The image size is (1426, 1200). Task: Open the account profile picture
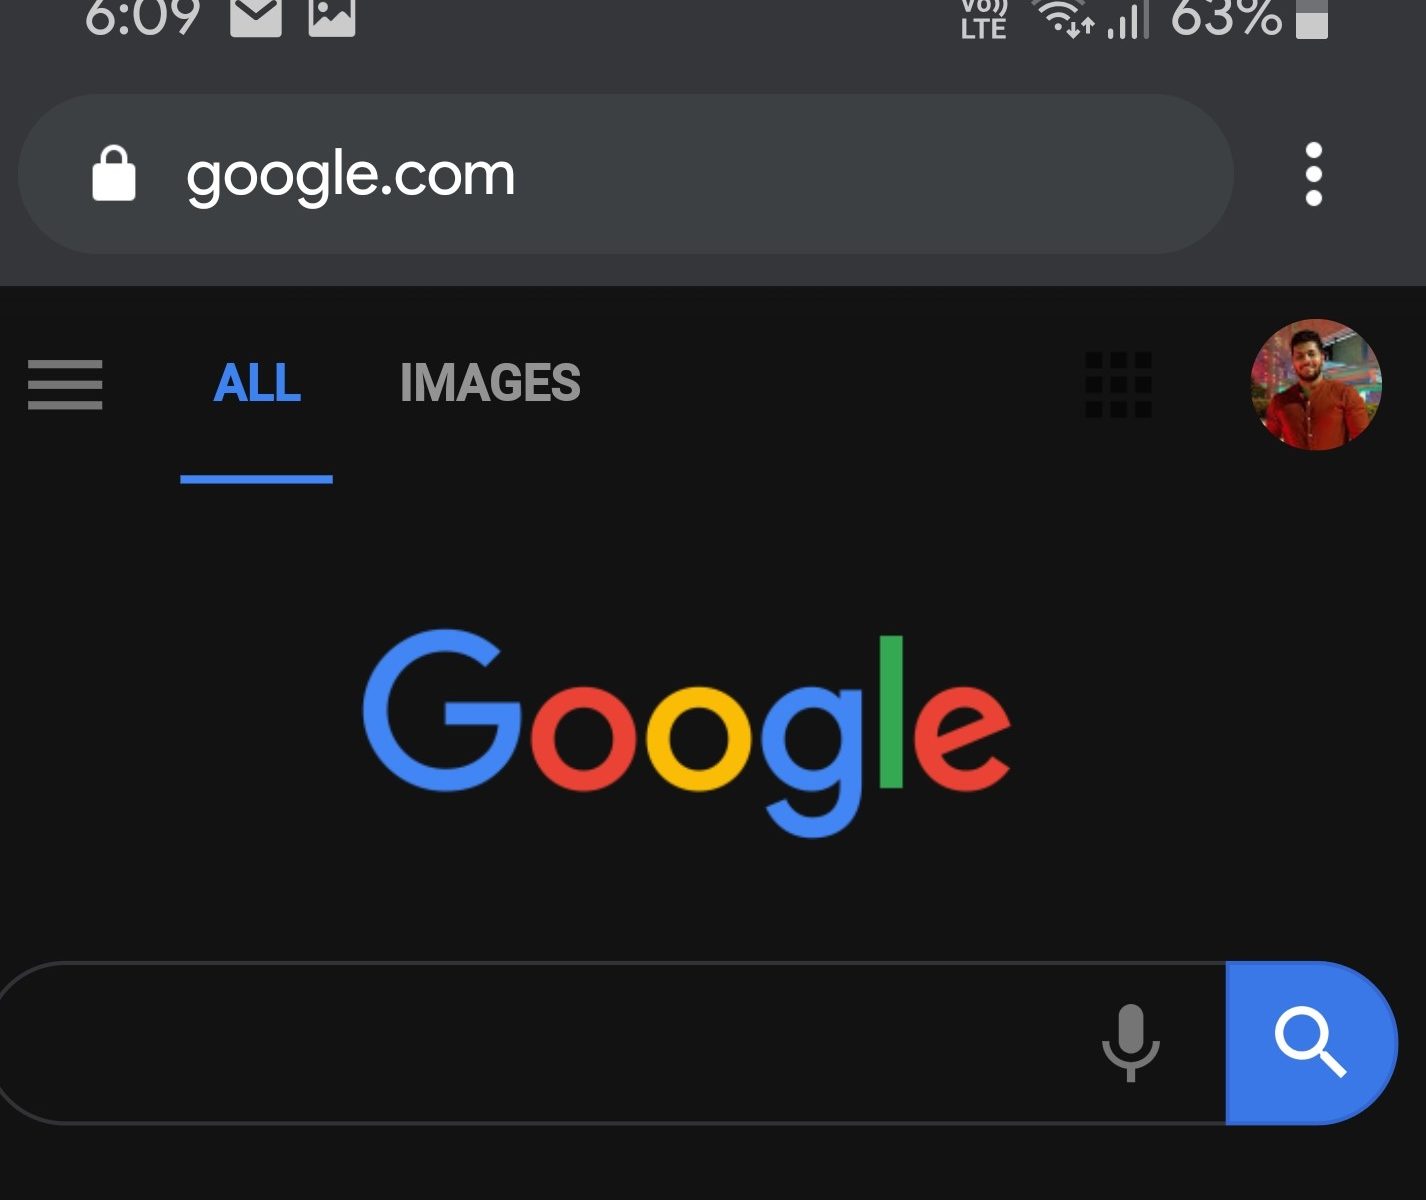1316,384
